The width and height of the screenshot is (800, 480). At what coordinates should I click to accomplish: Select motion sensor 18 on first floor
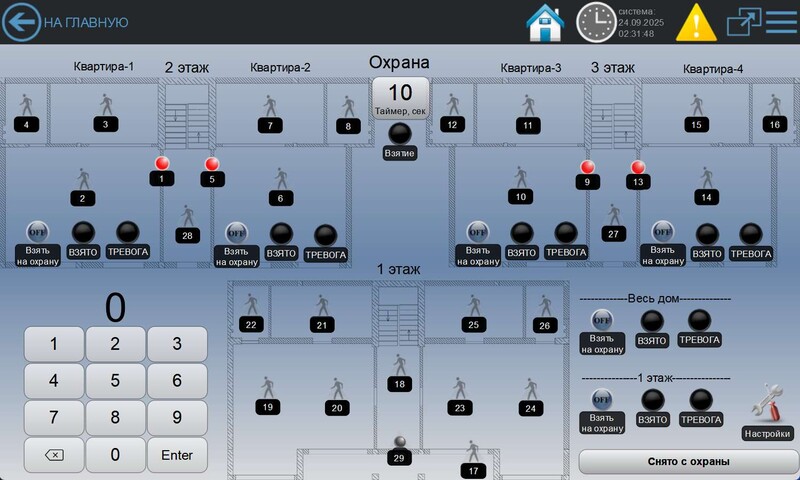tap(399, 368)
